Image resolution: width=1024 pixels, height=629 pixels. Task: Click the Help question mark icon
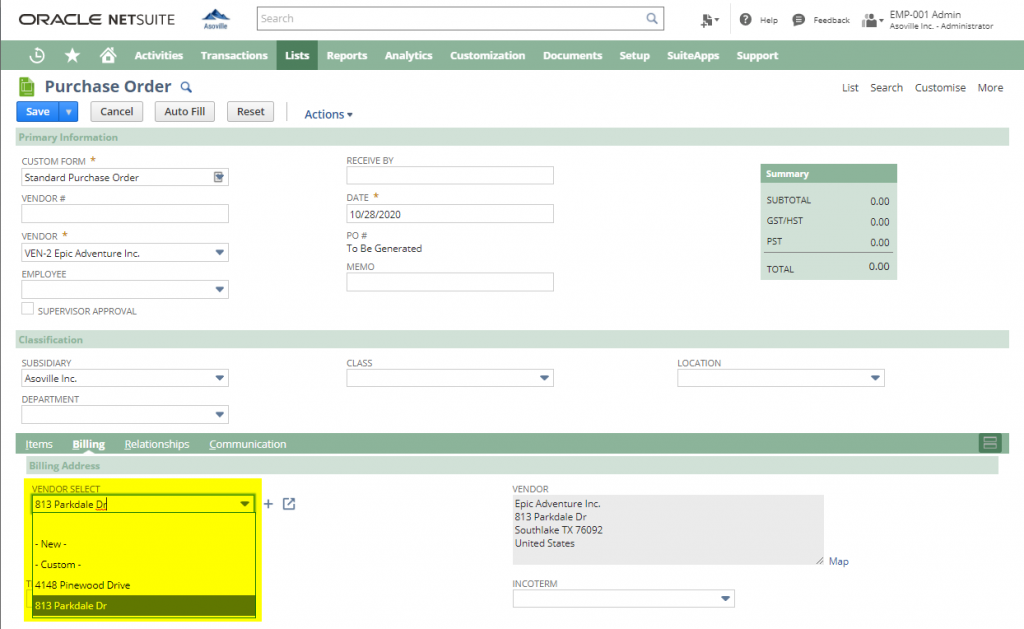coord(745,20)
